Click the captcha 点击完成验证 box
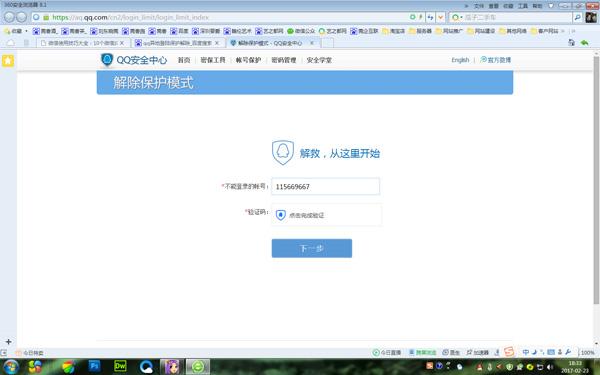The width and height of the screenshot is (600, 375). [x=326, y=215]
